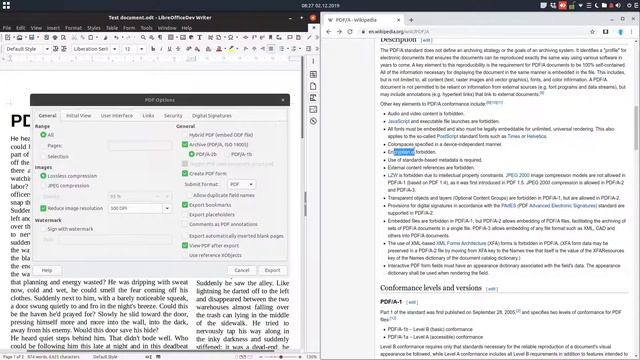
Task: Click the Print icon in Writer toolbar
Action: [55, 38]
